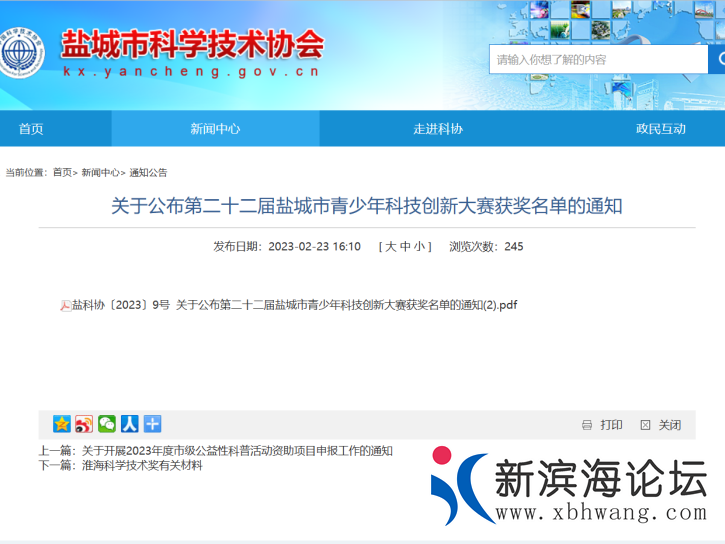Set font size to large 大
Image resolution: width=725 pixels, height=544 pixels.
point(391,246)
